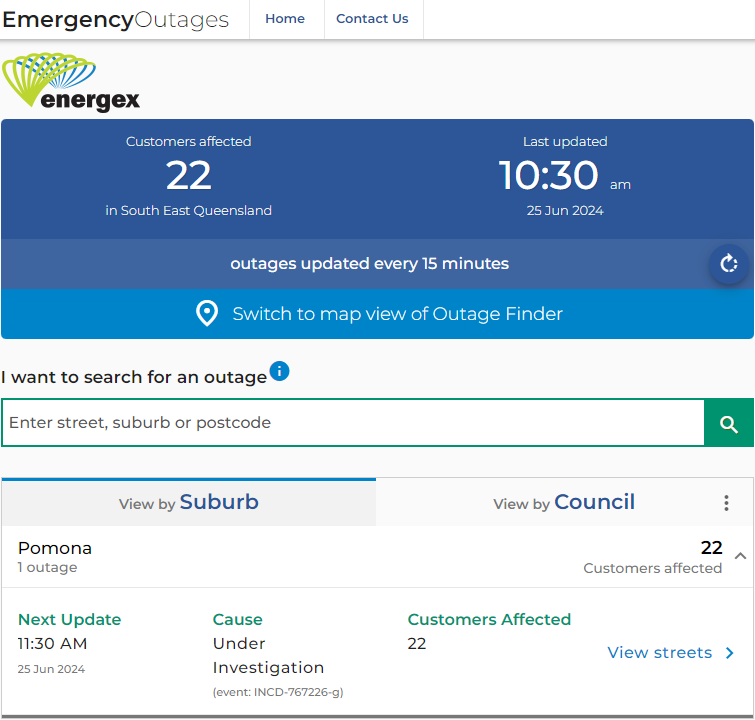
Task: Open the Home menu item
Action: 285,19
